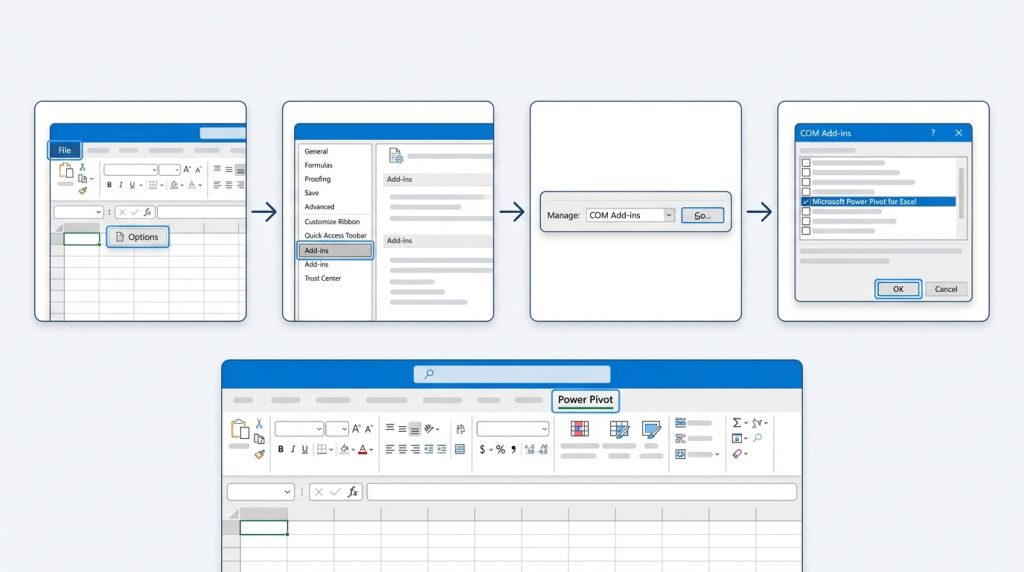Click Find magnifier icon in bottom ribbon
The width and height of the screenshot is (1024, 572).
coord(758,438)
